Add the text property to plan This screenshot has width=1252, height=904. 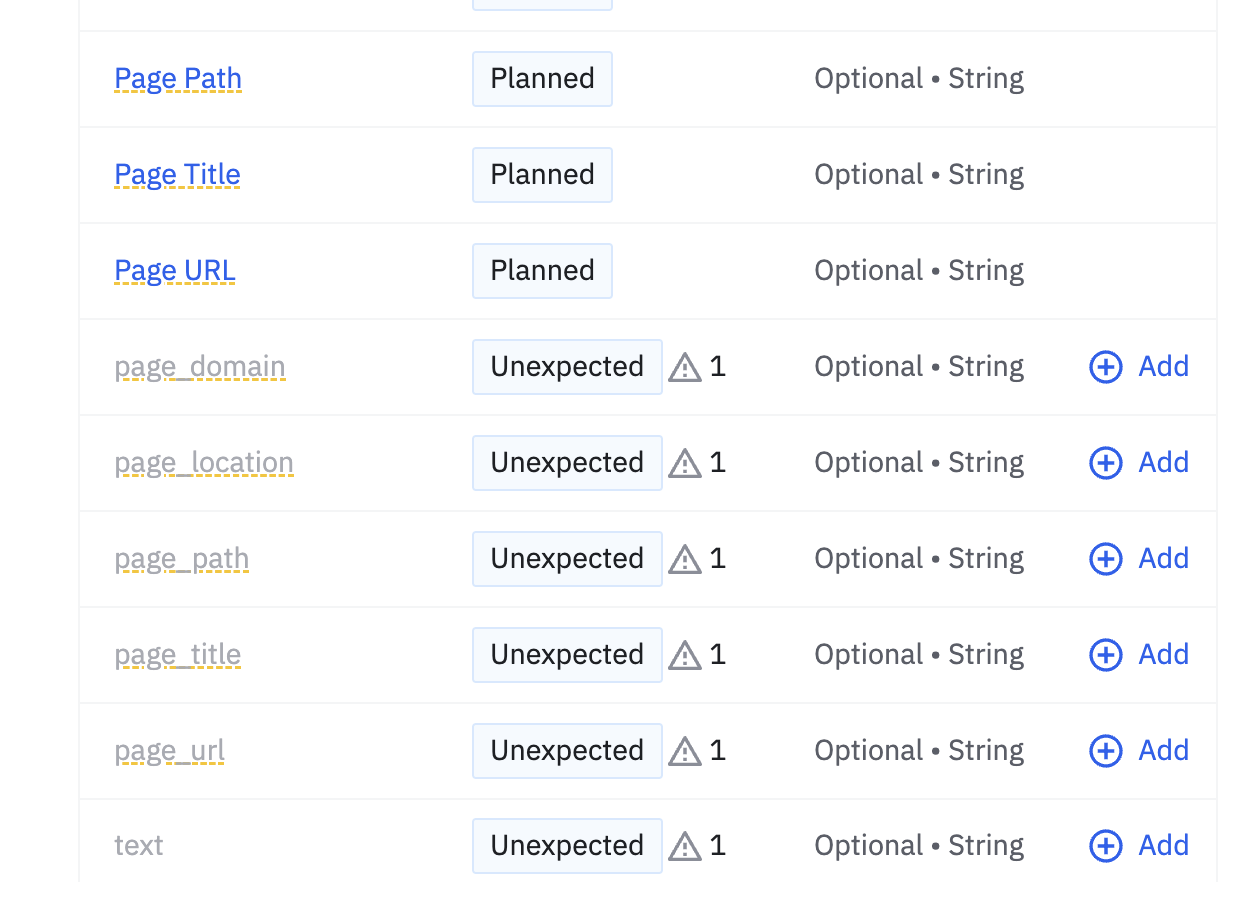click(1139, 846)
